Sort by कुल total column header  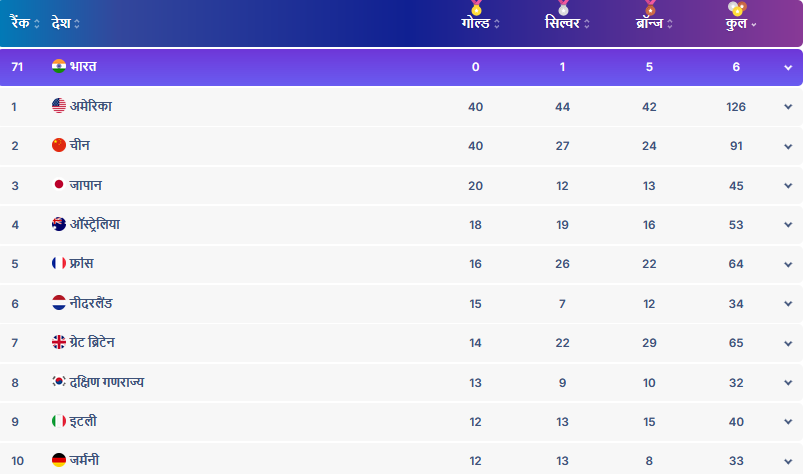[741, 24]
